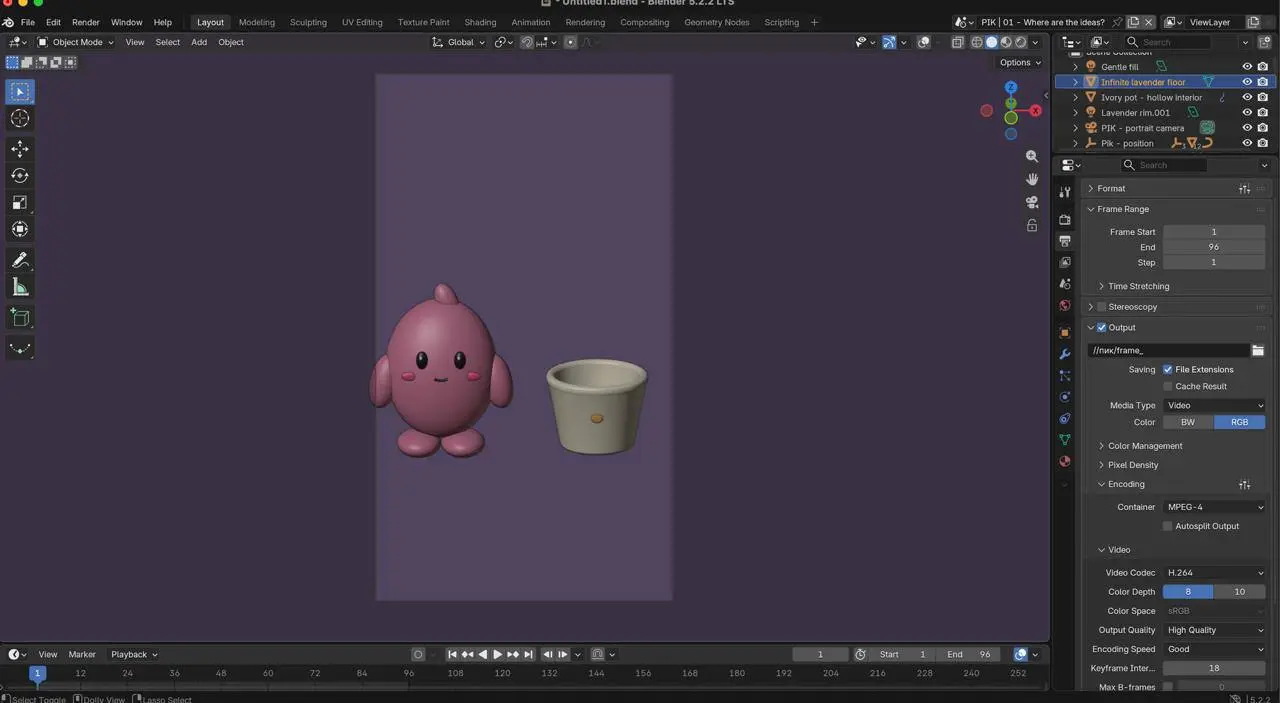This screenshot has height=703, width=1280.
Task: Set Color Depth to 10
Action: point(1240,592)
